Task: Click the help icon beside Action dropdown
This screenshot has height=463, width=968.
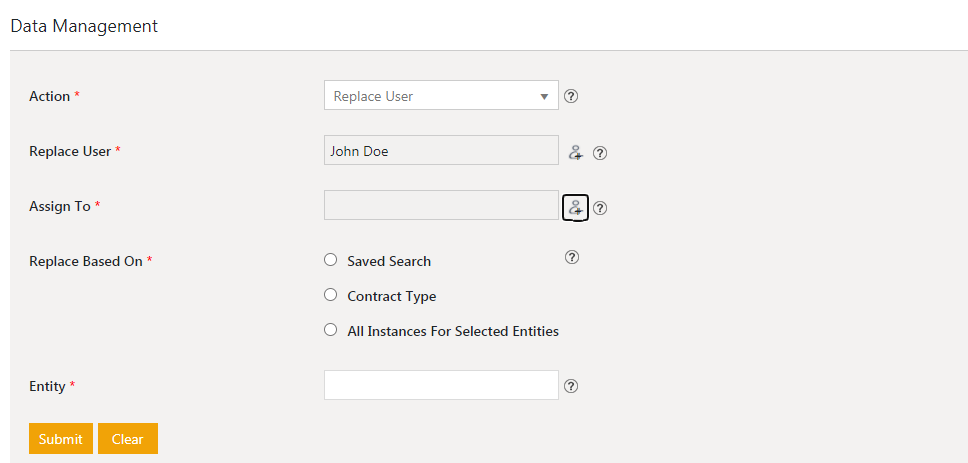Action: point(571,96)
